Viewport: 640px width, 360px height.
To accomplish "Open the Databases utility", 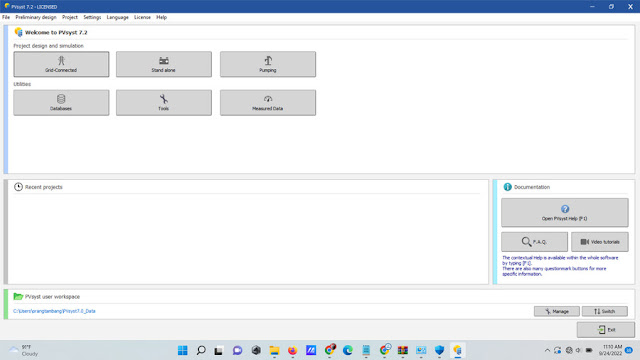I will [61, 102].
